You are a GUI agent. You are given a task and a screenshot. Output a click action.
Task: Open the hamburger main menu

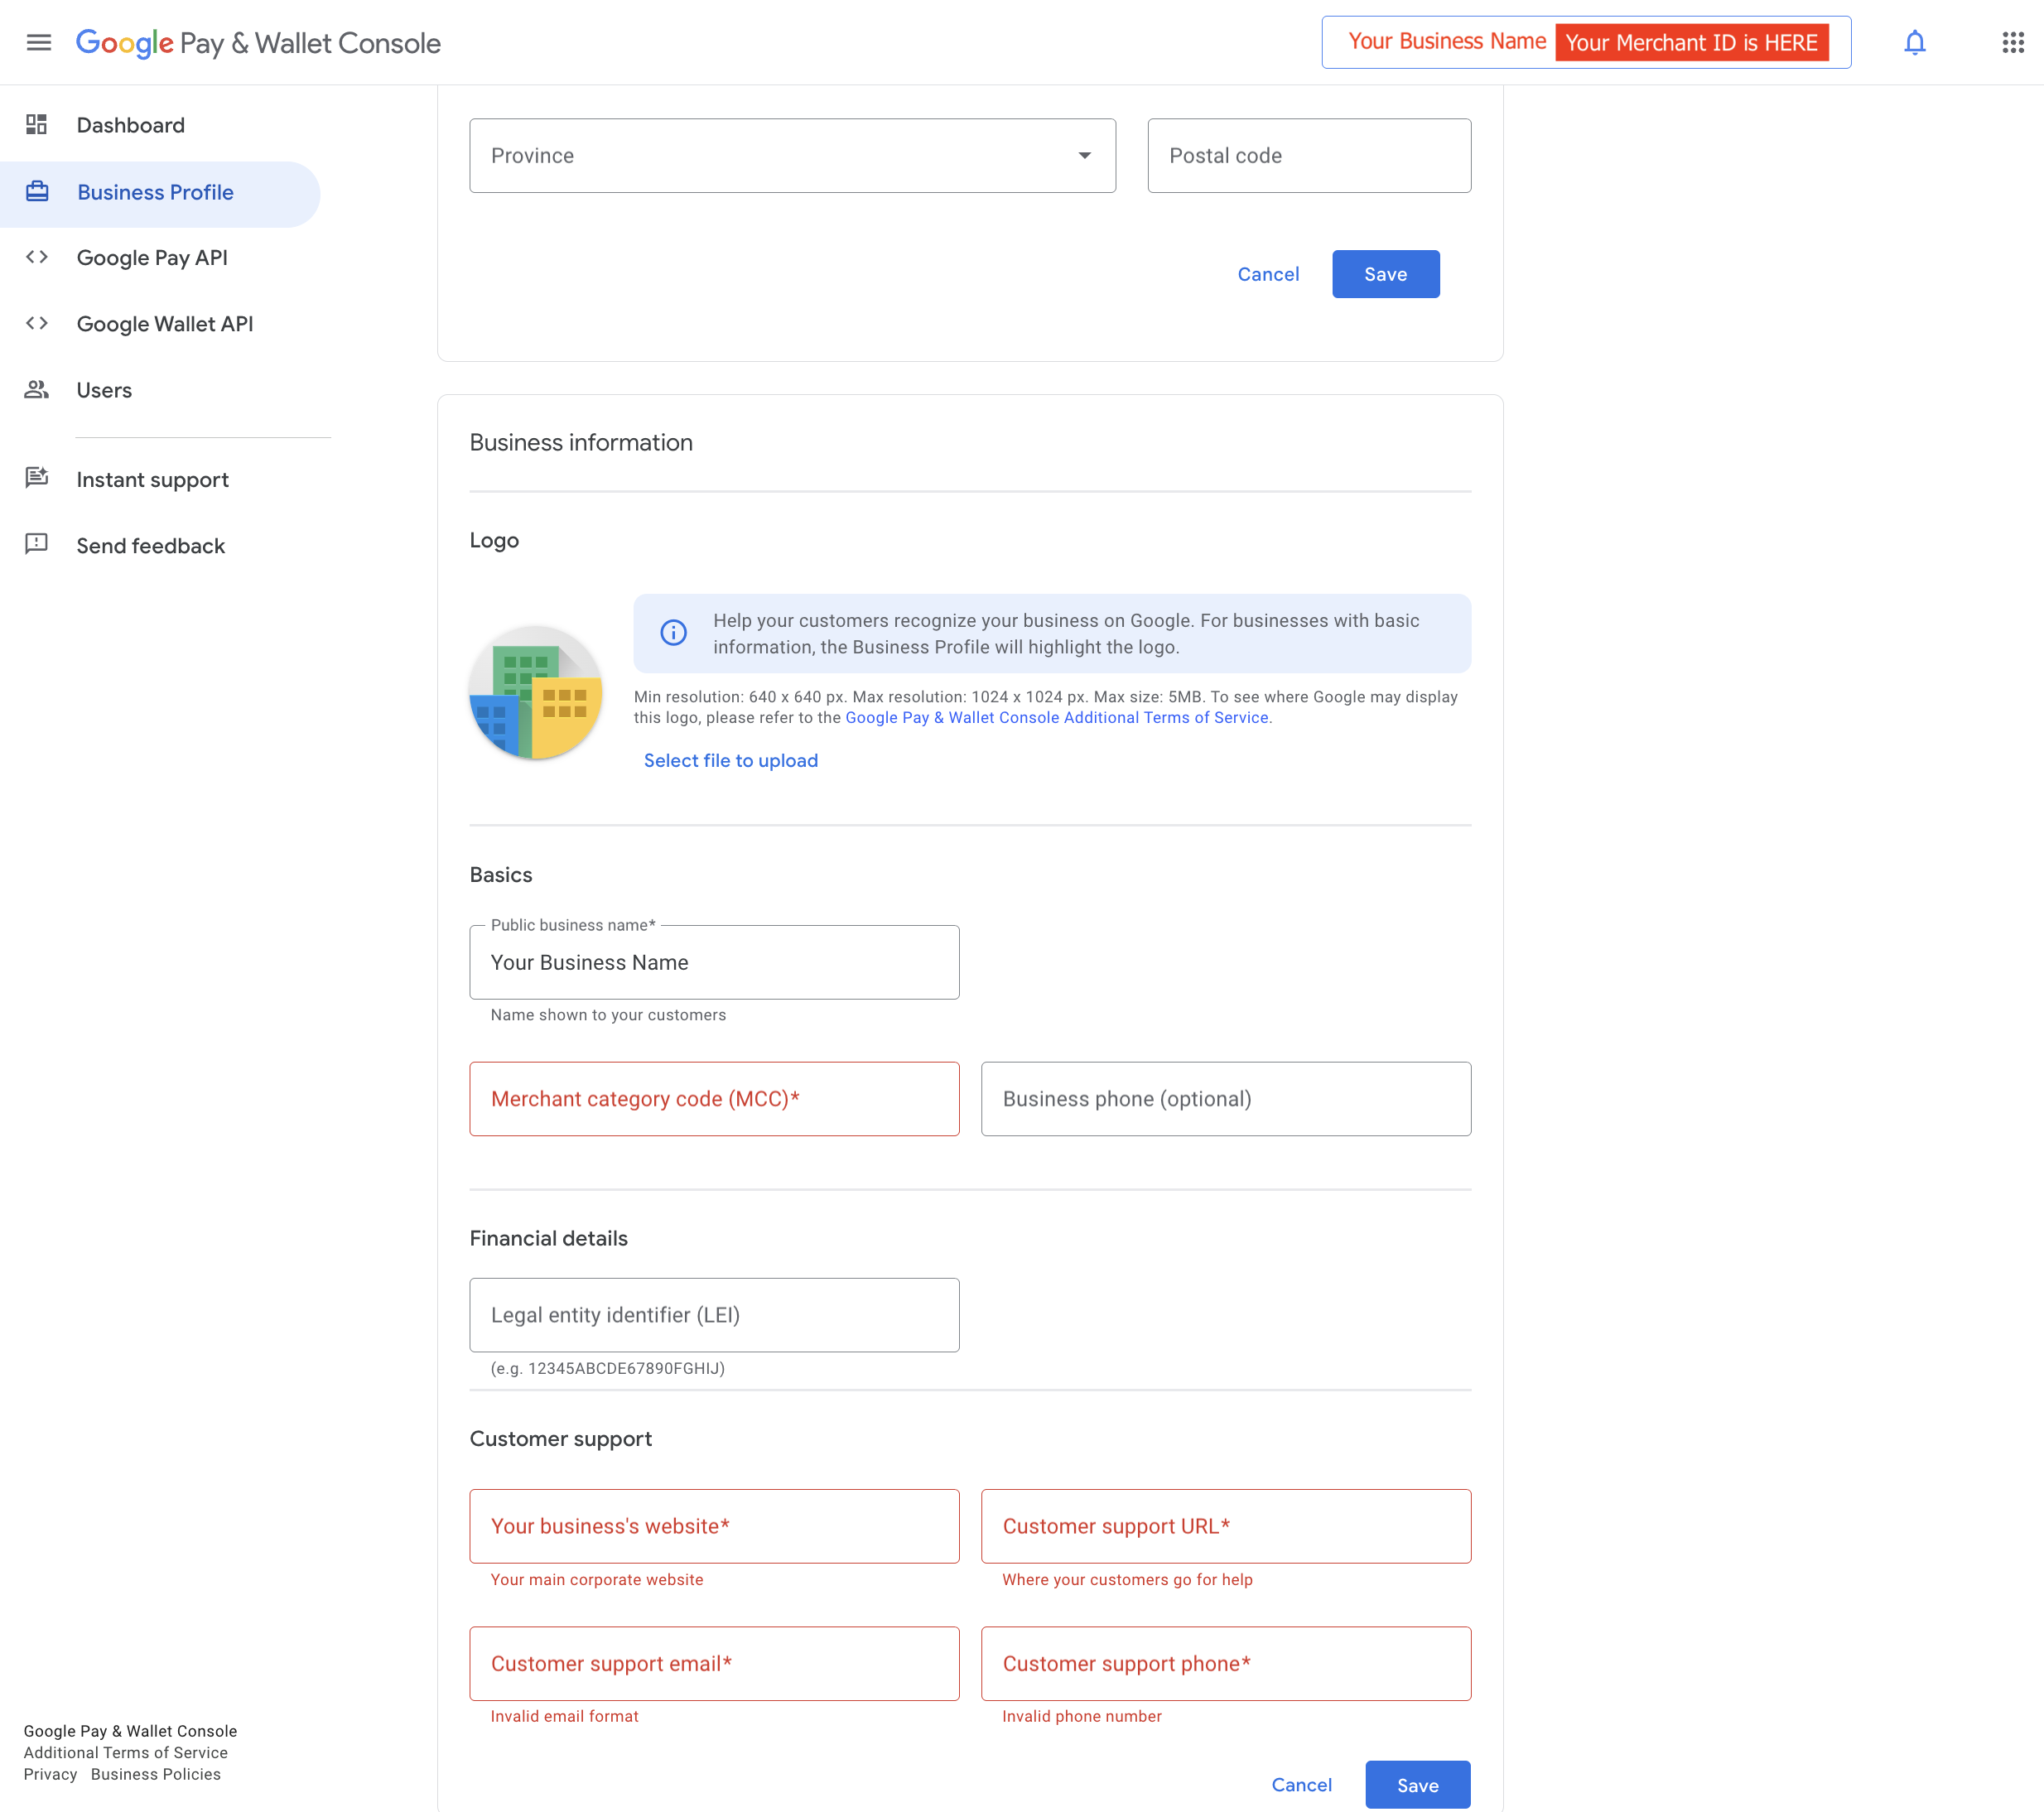38,43
